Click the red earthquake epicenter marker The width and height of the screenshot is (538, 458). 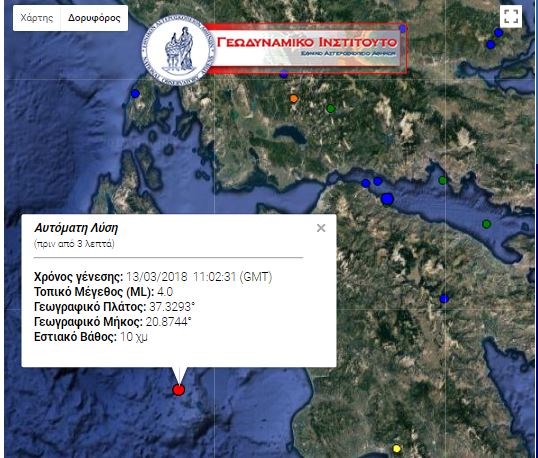pos(178,390)
